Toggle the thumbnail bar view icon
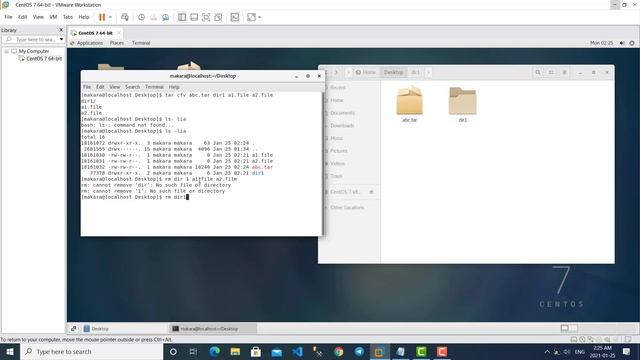This screenshot has width=640, height=360. click(194, 17)
